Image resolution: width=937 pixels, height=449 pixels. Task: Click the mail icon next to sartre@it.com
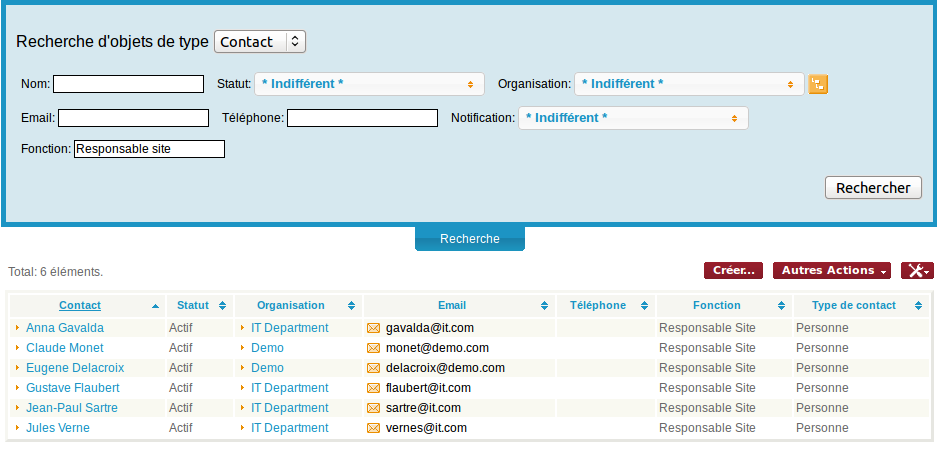point(374,408)
